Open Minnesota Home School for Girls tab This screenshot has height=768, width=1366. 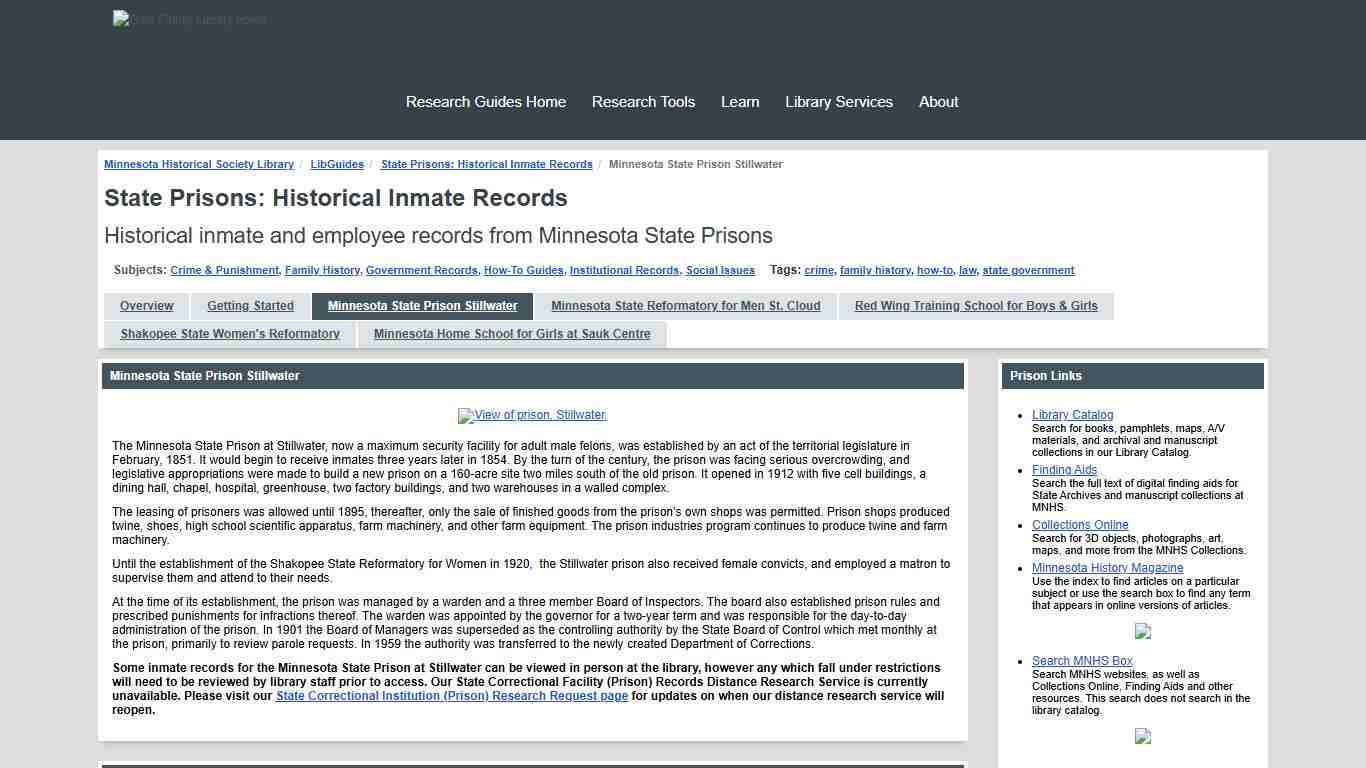pos(511,333)
